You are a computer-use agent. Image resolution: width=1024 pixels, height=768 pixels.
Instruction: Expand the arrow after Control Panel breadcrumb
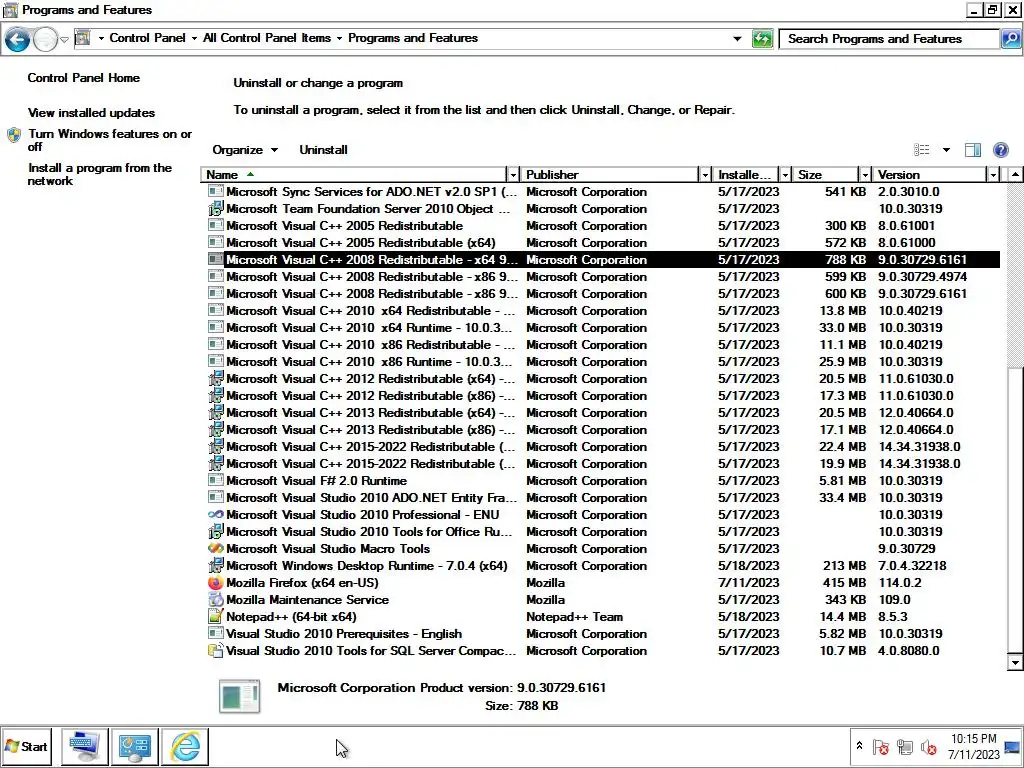click(x=194, y=39)
